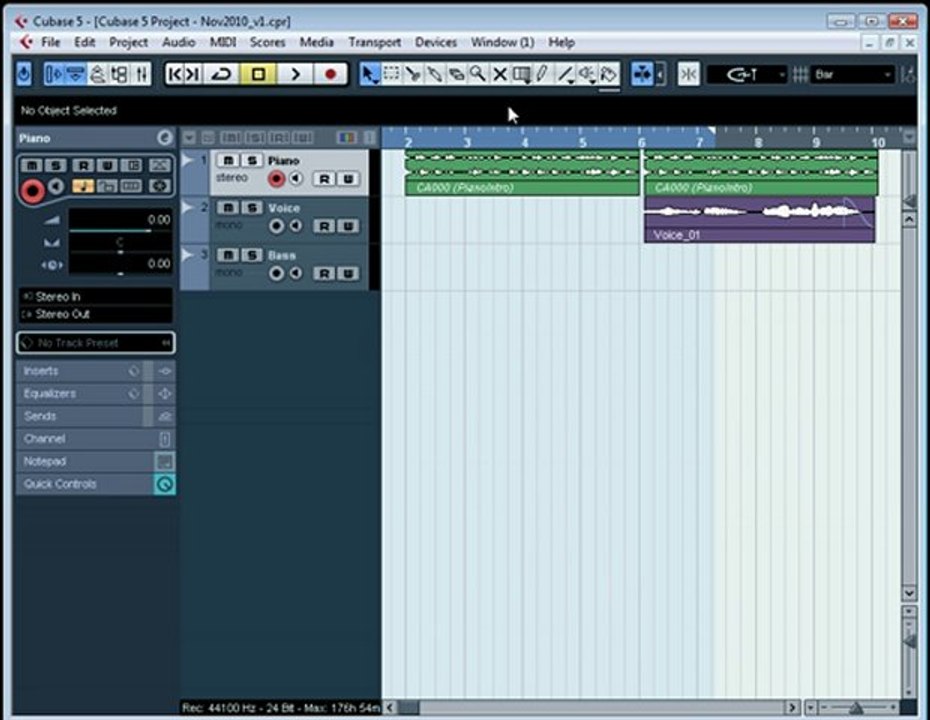Open the Mixer icon in toolbar
This screenshot has width=930, height=720.
(141, 74)
